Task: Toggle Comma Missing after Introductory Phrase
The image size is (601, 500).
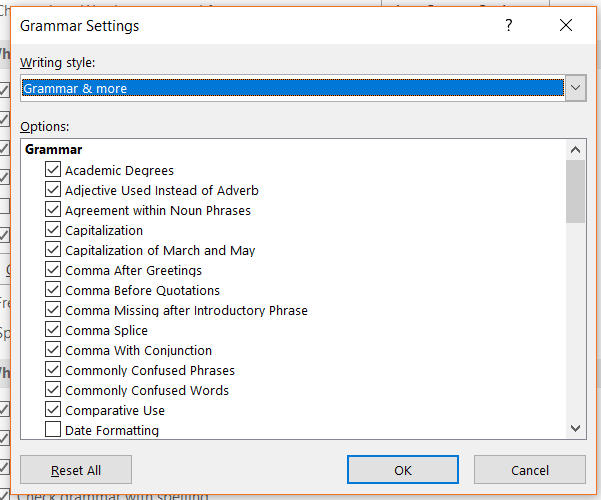Action: click(53, 310)
